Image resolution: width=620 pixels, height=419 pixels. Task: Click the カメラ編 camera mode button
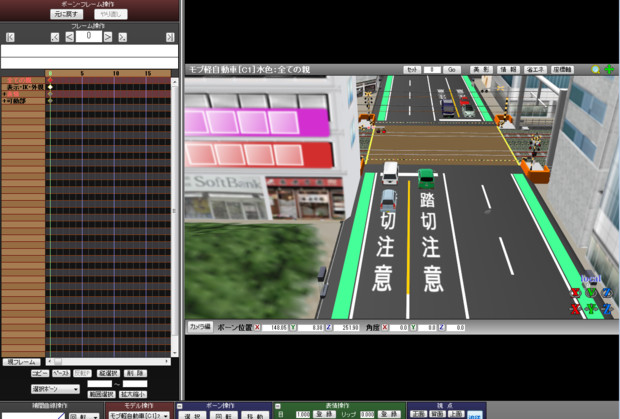[x=200, y=327]
